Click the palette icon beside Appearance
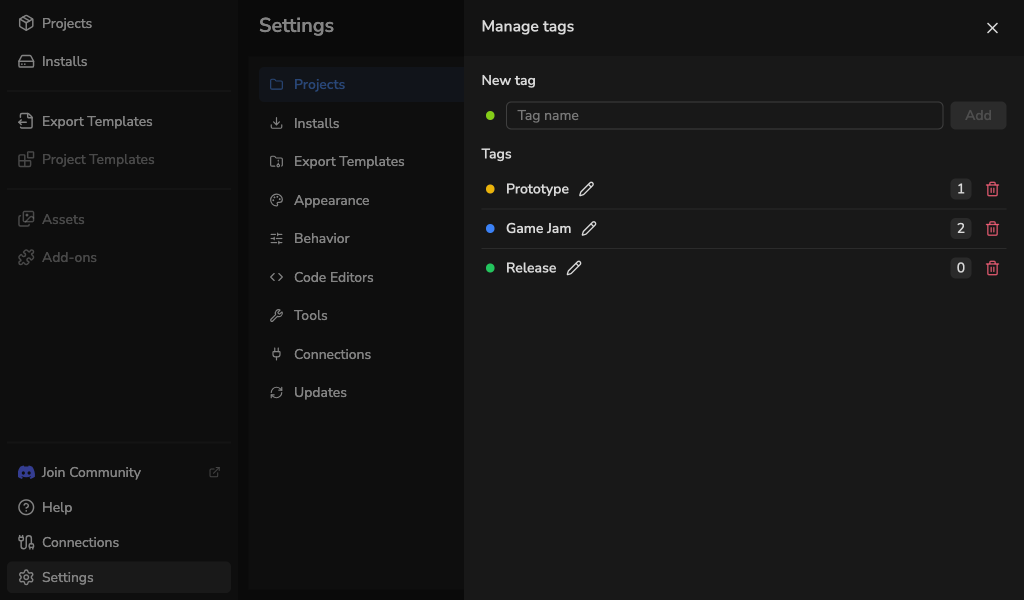 pyautogui.click(x=276, y=200)
